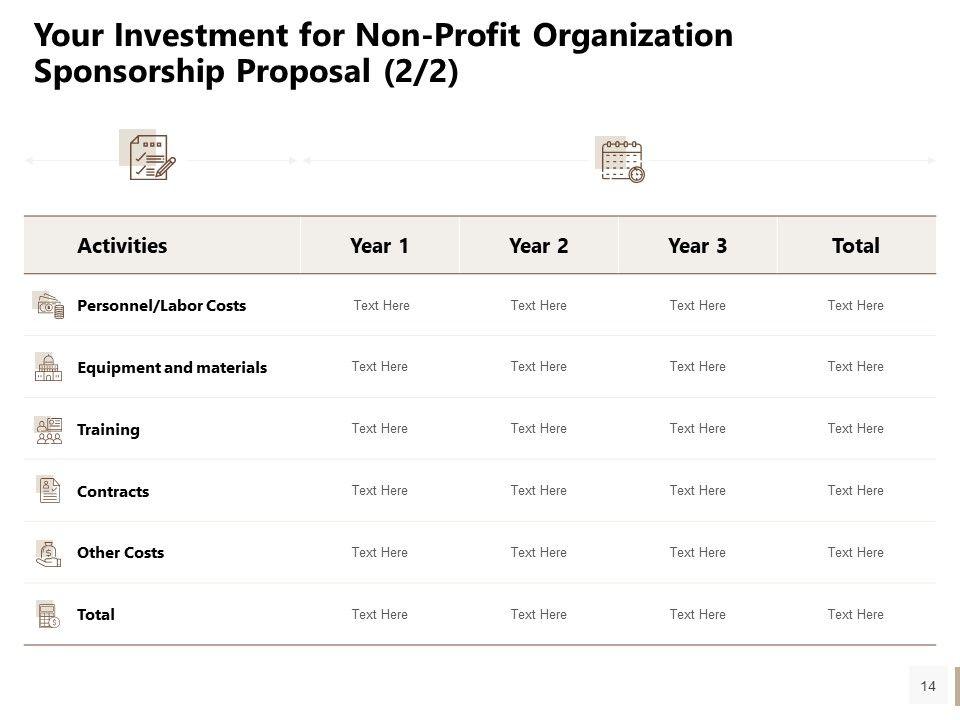The image size is (960, 720).
Task: Select the Personnel/Labor Costs money icon
Action: 49,305
